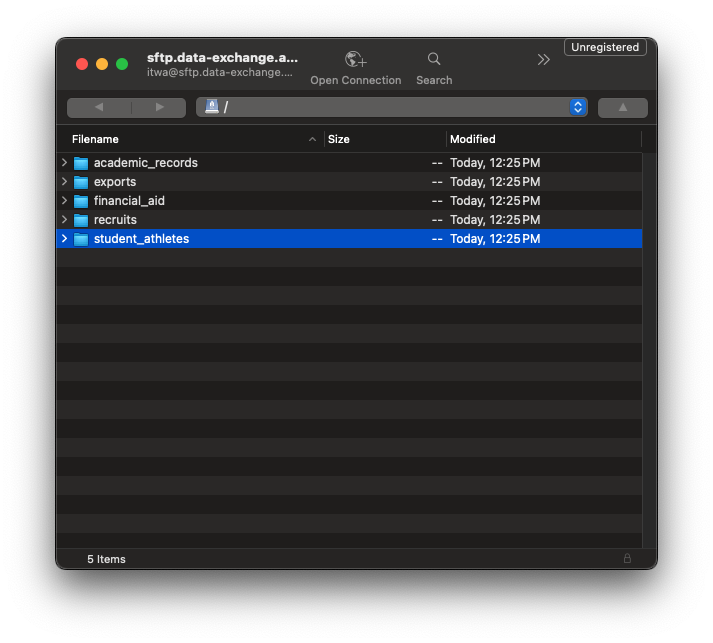Image resolution: width=713 pixels, height=643 pixels.
Task: Go forward with the right arrow button
Action: pyautogui.click(x=159, y=107)
